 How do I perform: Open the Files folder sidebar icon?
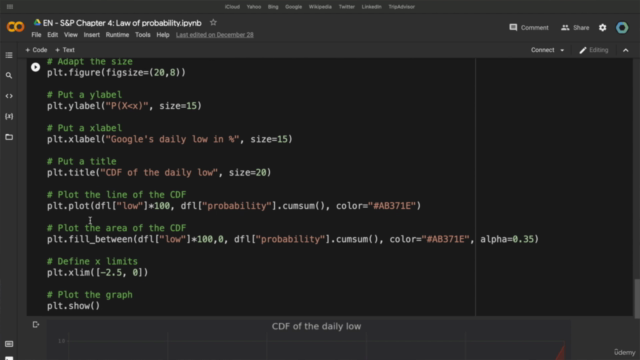pos(9,137)
